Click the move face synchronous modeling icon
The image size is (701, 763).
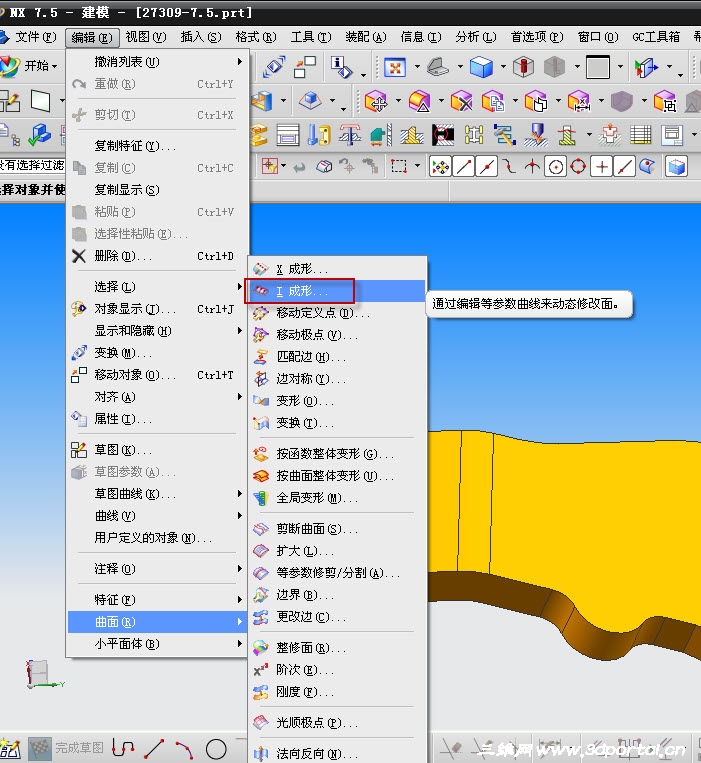pyautogui.click(x=376, y=101)
